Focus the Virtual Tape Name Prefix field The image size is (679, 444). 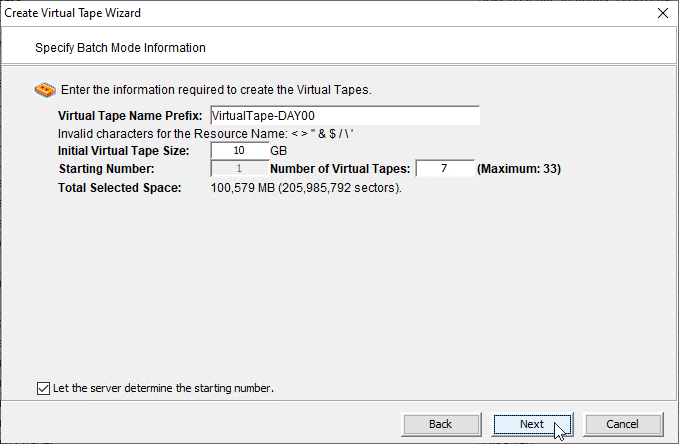(345, 116)
